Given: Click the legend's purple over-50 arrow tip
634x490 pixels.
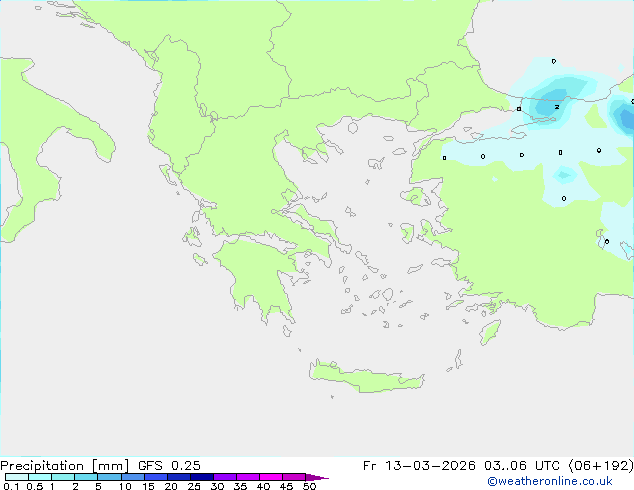Looking at the screenshot, I should [317, 477].
